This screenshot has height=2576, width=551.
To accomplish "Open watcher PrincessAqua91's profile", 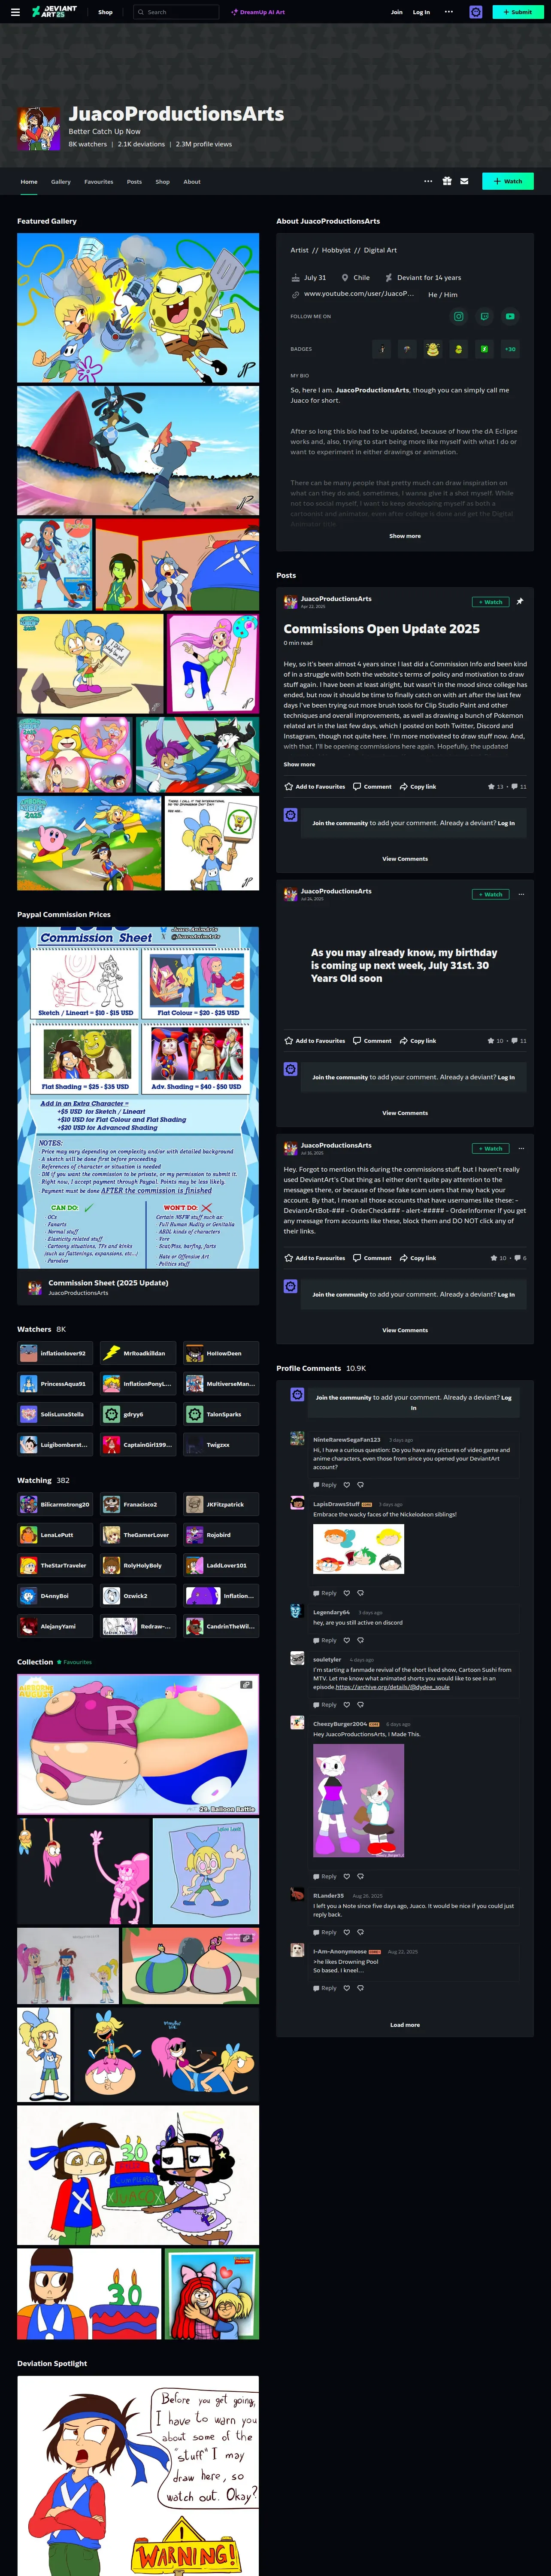I will point(55,1384).
